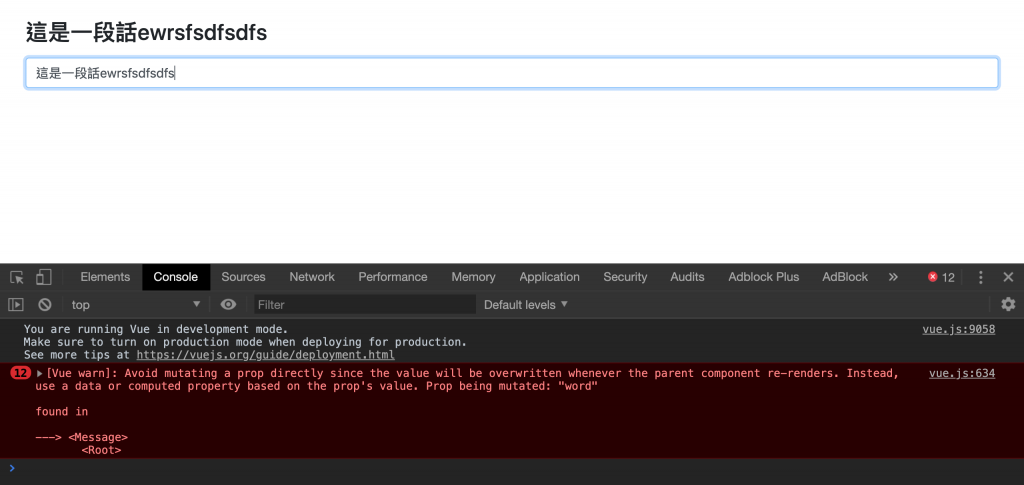
Task: Open source link vue.js:9058
Action: (958, 329)
